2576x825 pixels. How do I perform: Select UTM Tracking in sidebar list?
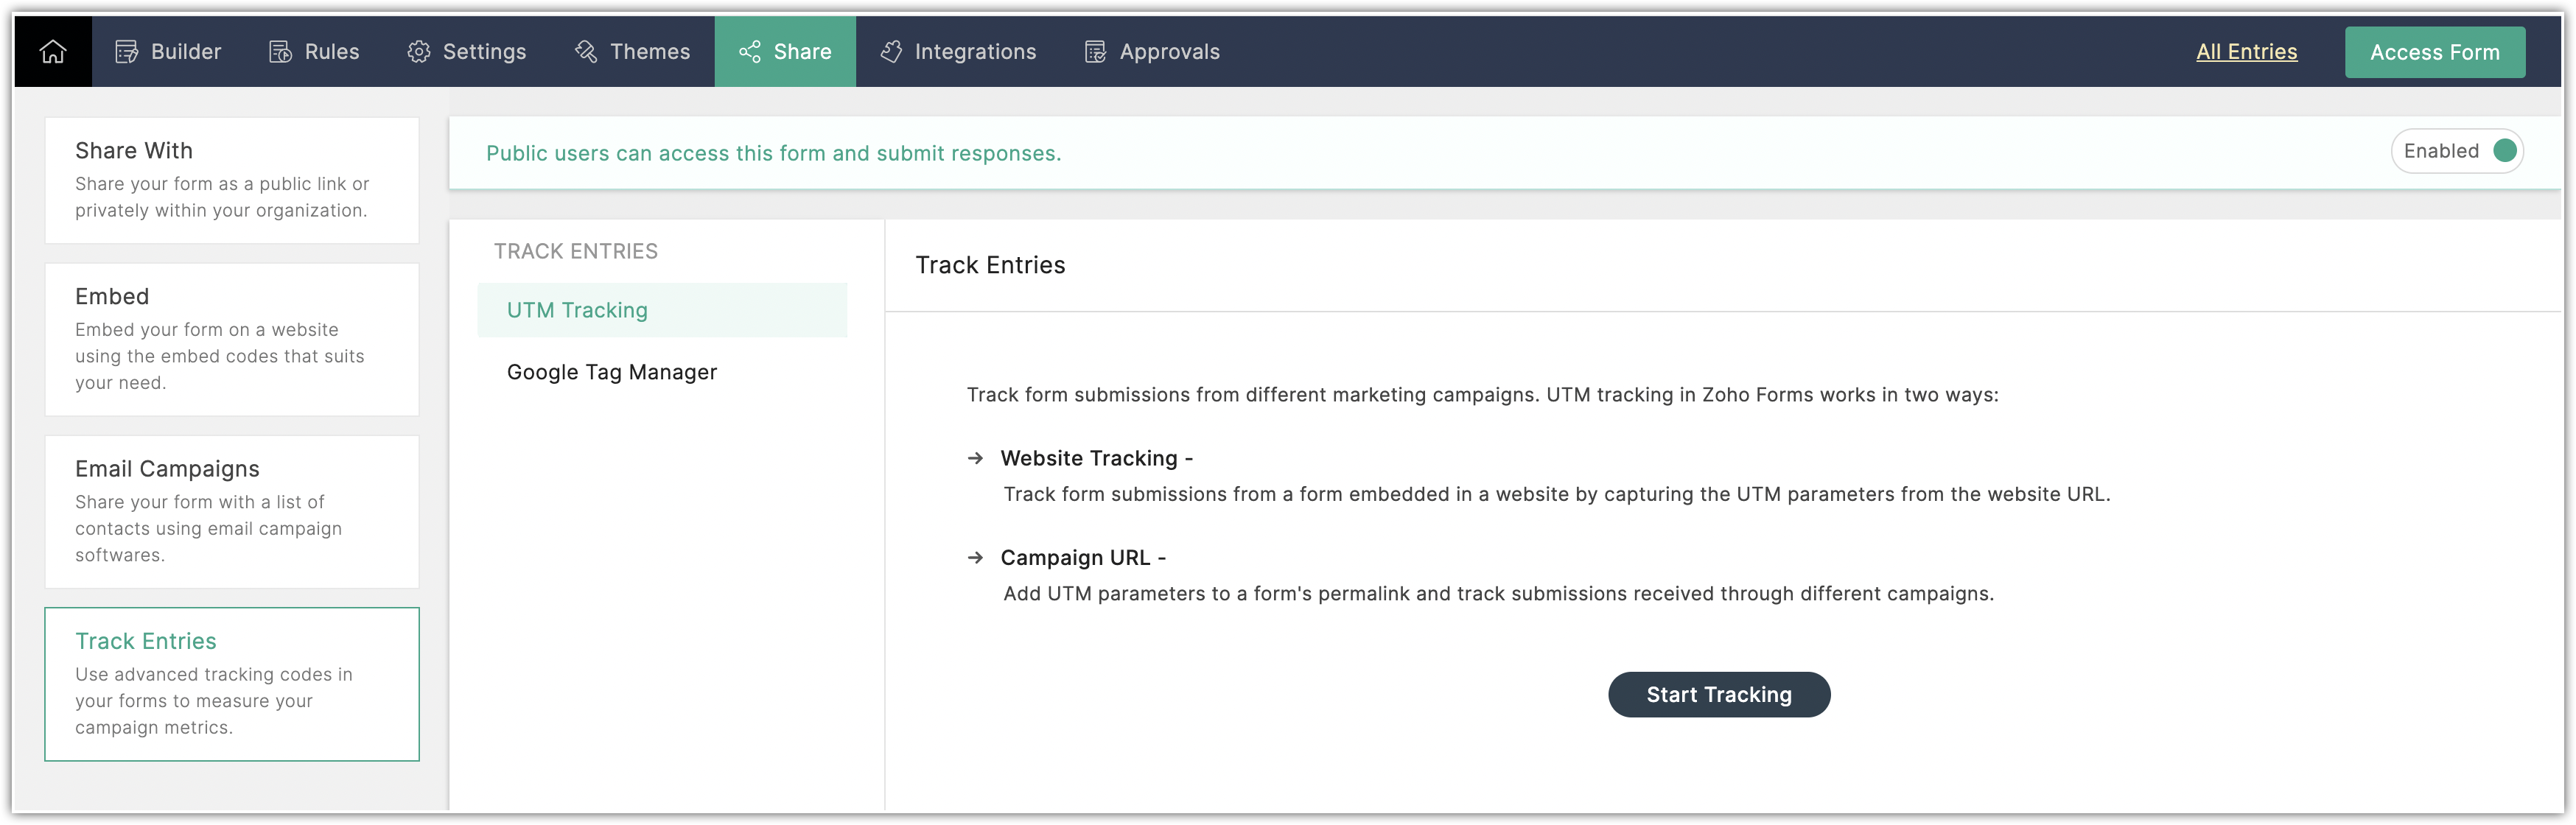click(577, 310)
